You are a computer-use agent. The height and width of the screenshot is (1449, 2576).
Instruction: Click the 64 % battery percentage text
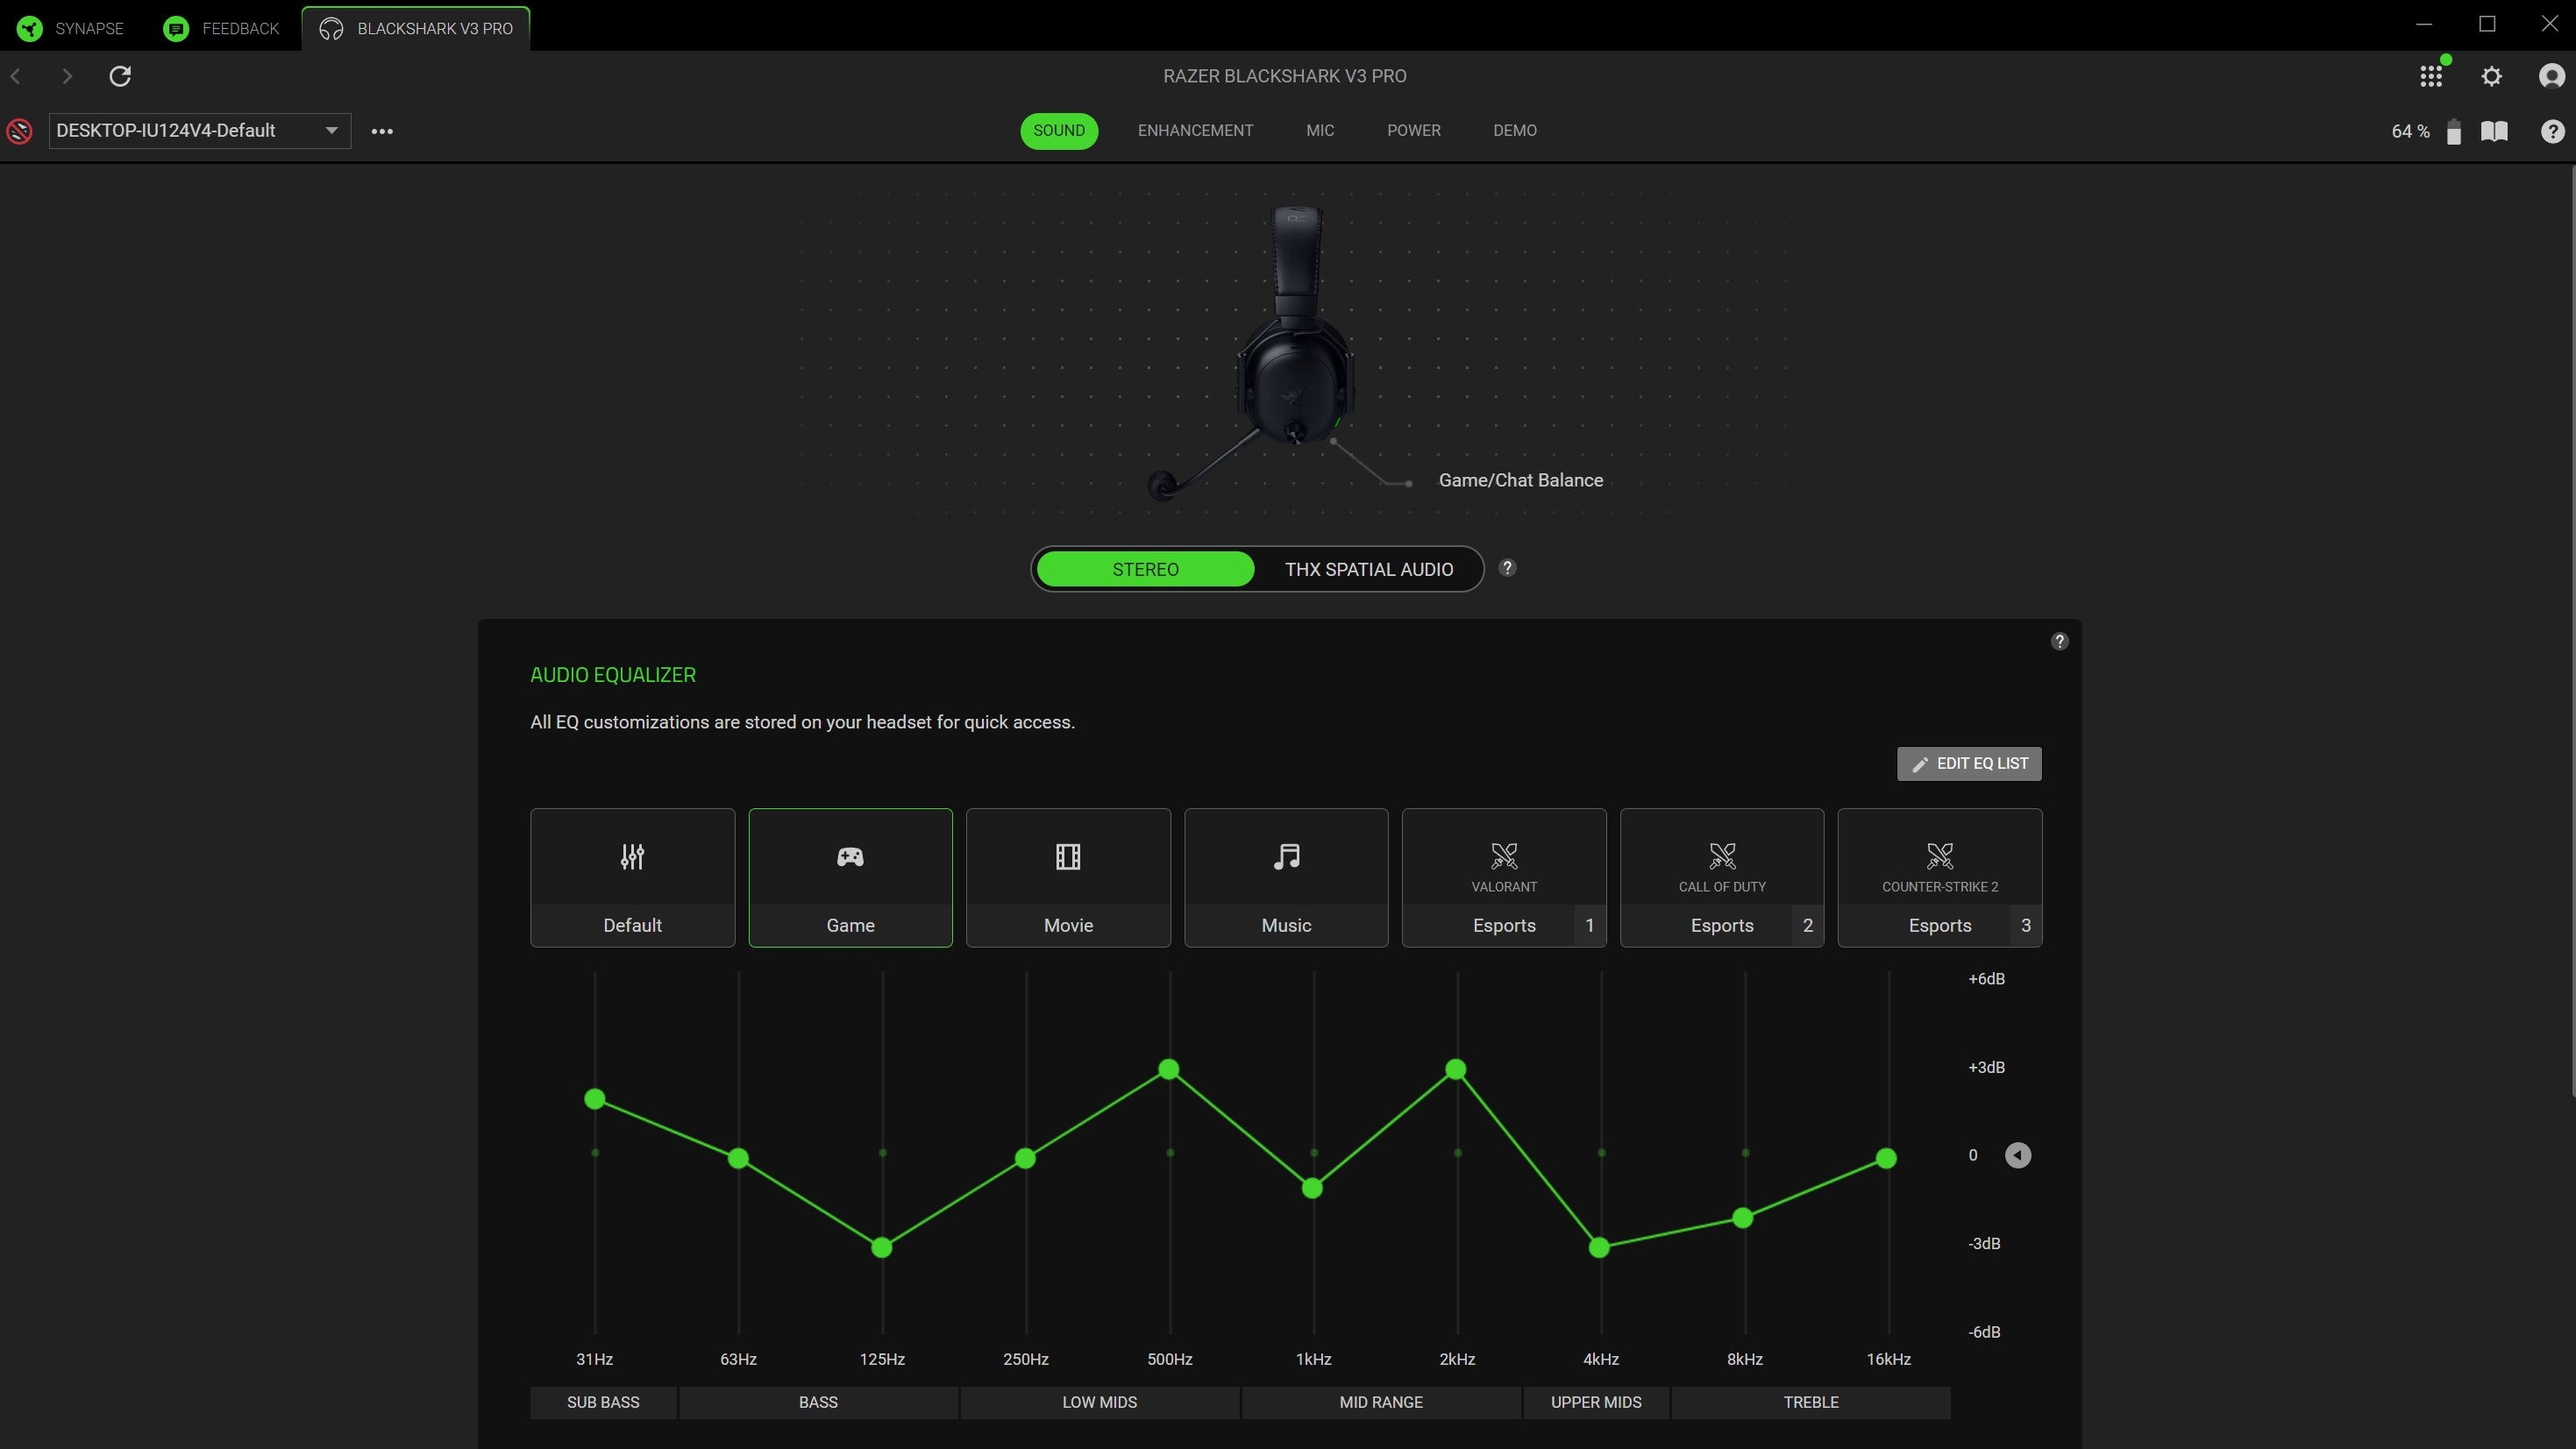point(2410,131)
